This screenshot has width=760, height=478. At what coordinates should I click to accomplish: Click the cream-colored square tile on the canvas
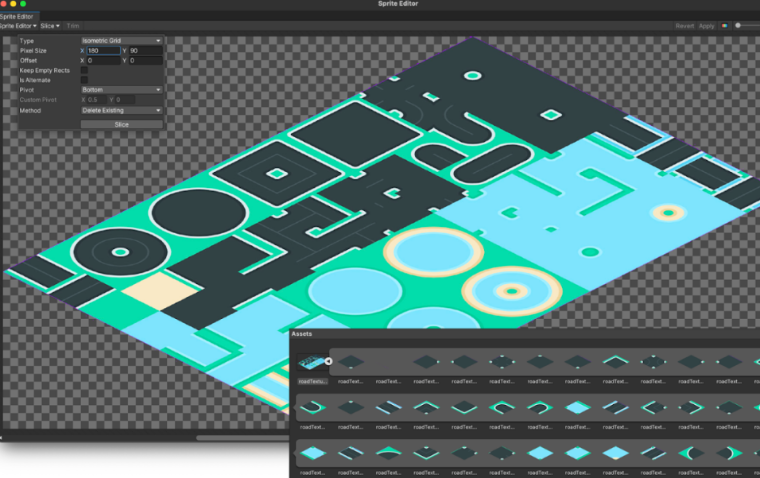pyautogui.click(x=160, y=291)
